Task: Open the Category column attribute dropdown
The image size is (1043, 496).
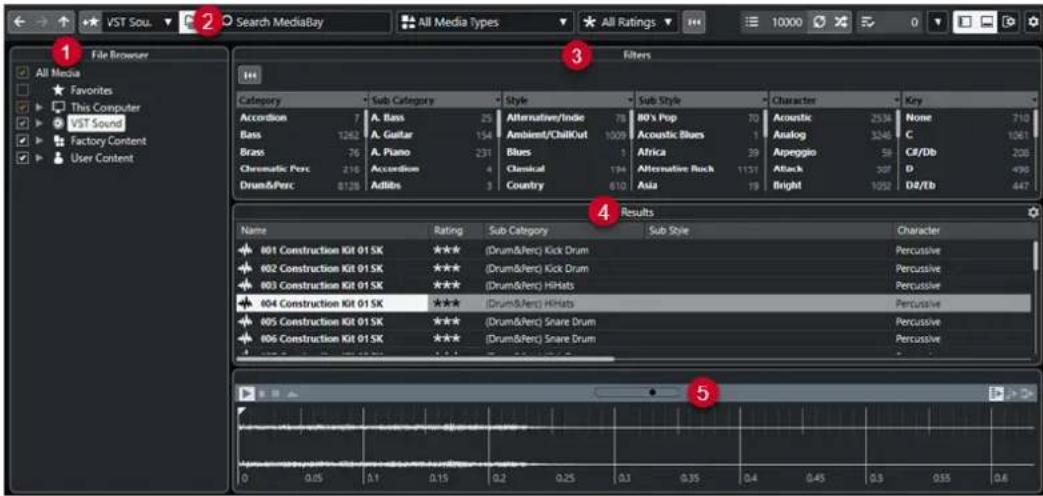Action: pos(365,100)
